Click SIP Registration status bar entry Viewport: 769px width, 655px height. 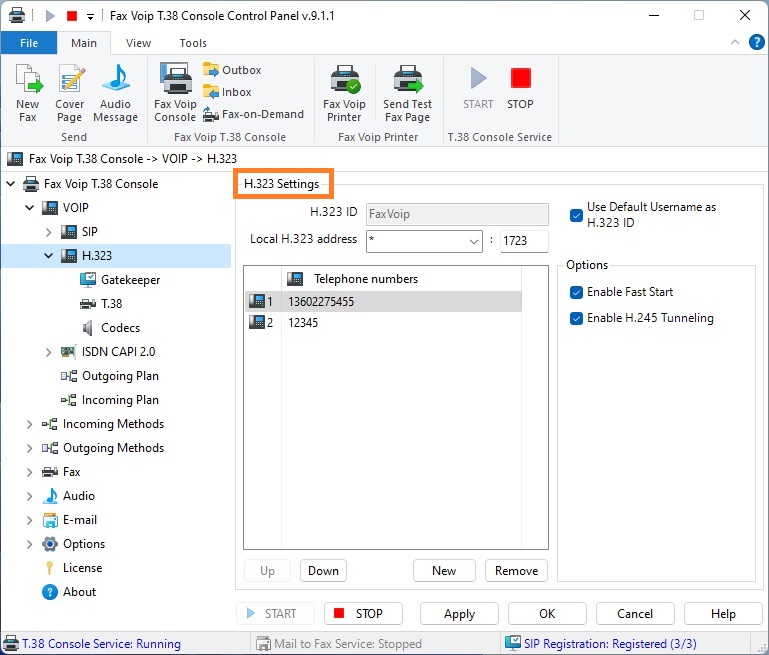601,644
